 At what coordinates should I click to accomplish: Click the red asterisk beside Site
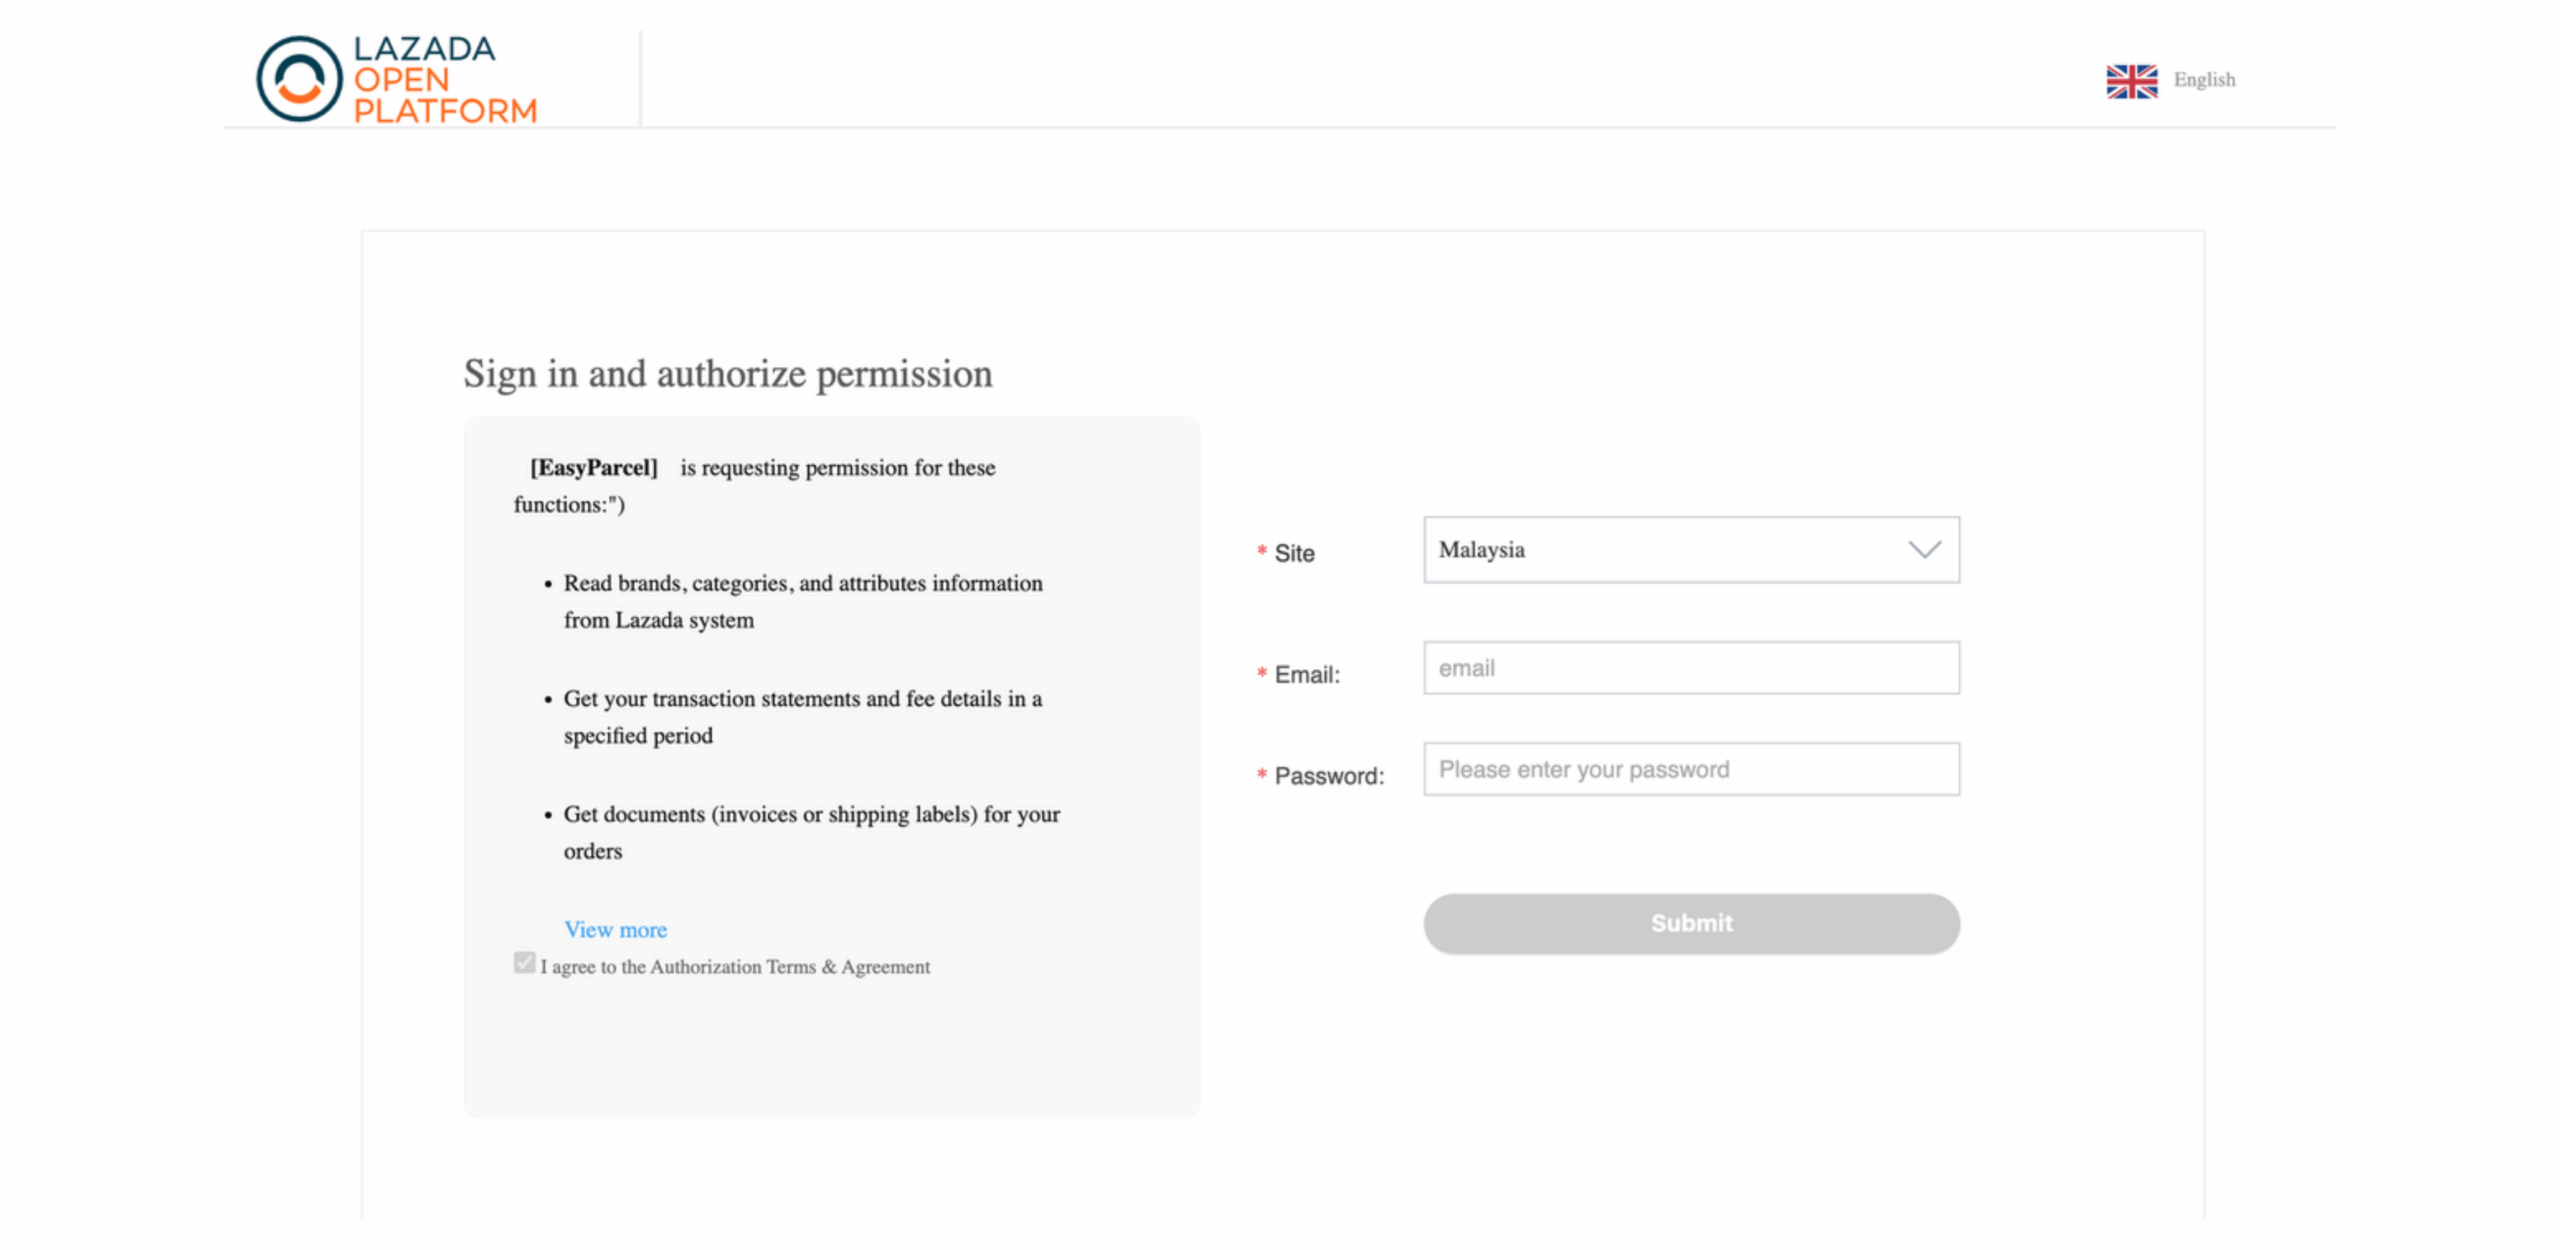click(x=1260, y=551)
